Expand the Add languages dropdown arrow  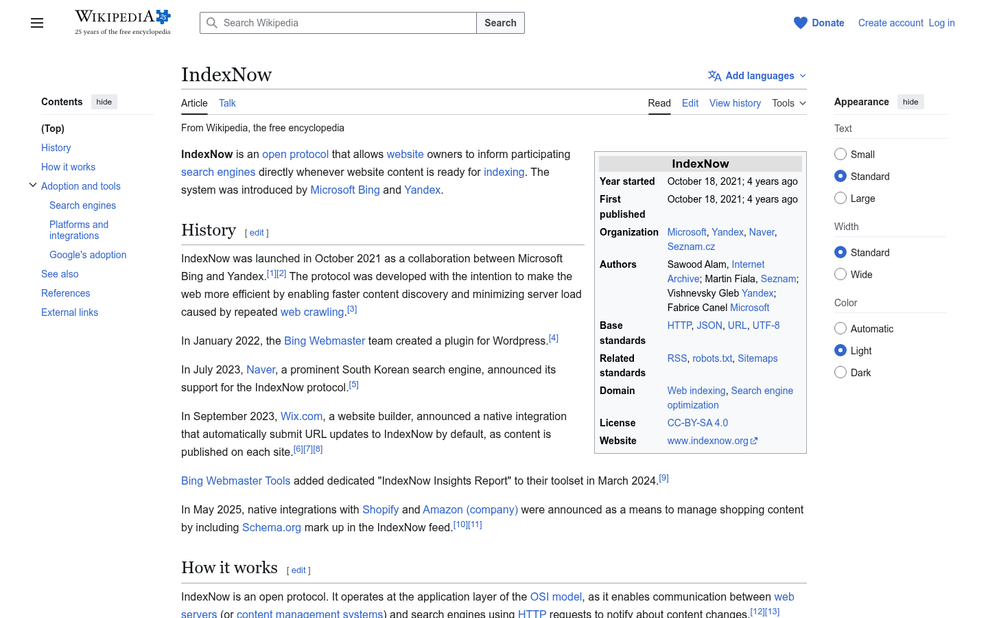[803, 76]
